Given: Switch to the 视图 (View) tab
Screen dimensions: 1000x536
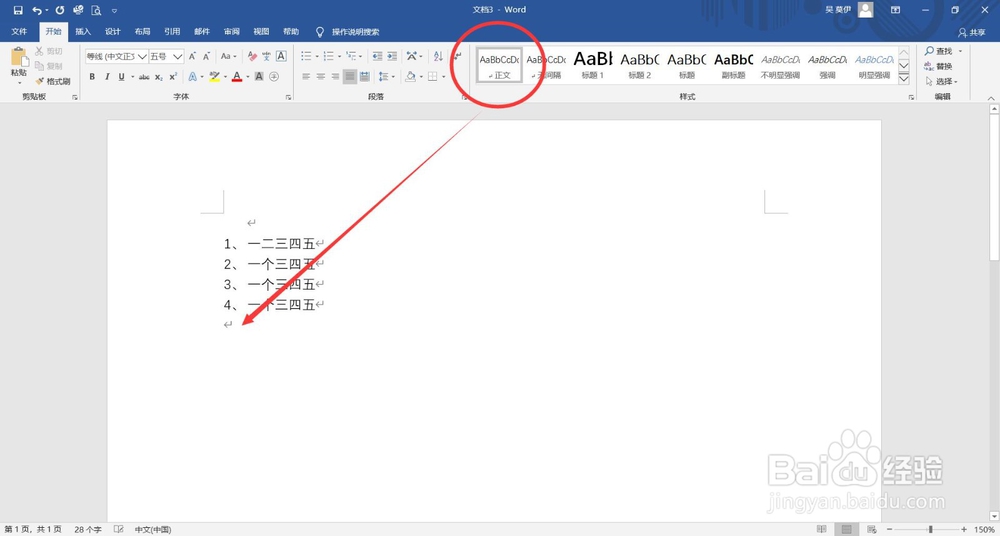Looking at the screenshot, I should (261, 32).
